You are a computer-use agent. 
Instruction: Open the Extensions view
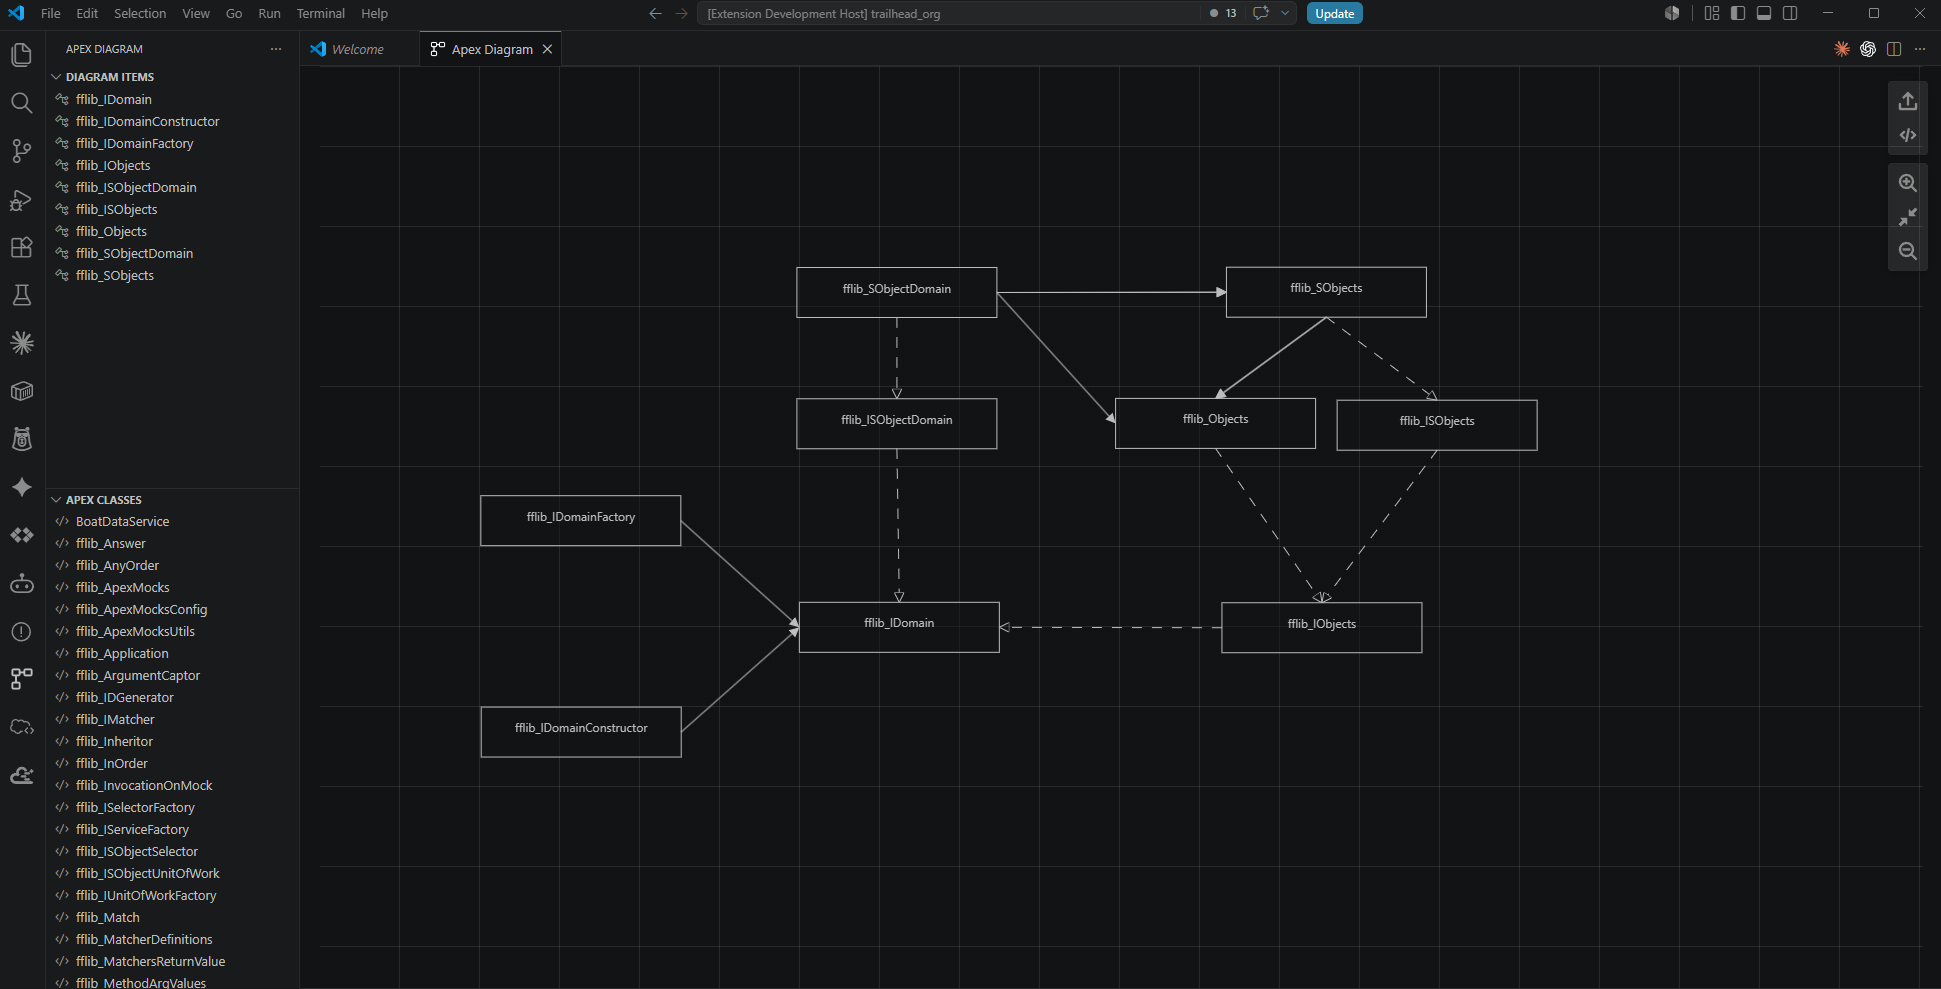21,247
